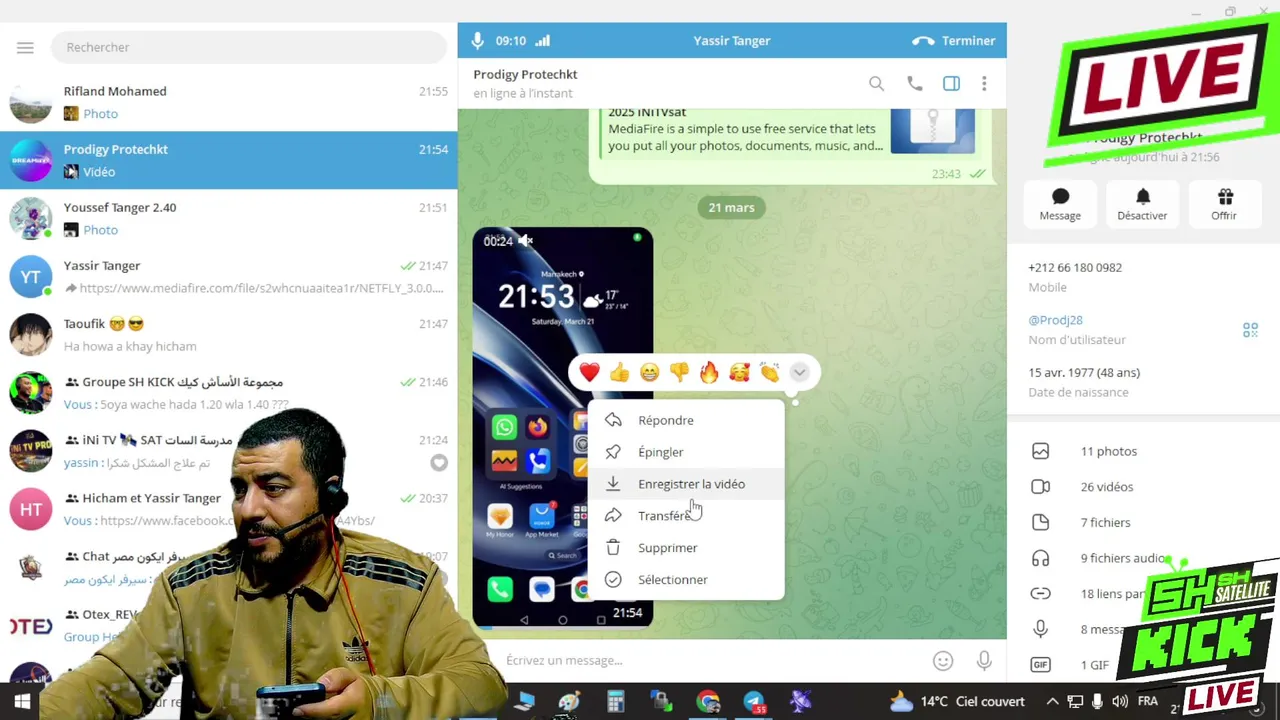Viewport: 1280px width, 720px height.
Task: Start a call from the chat header phone icon
Action: (x=915, y=84)
